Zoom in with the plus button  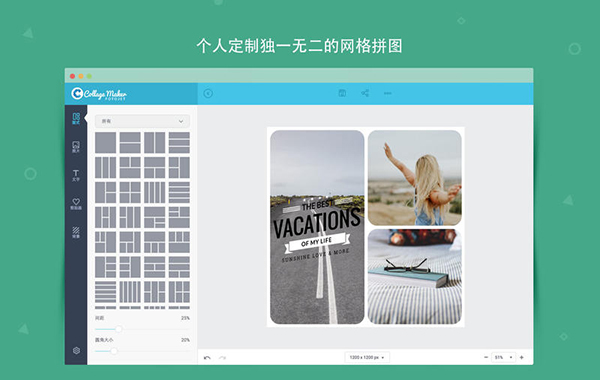coord(521,357)
